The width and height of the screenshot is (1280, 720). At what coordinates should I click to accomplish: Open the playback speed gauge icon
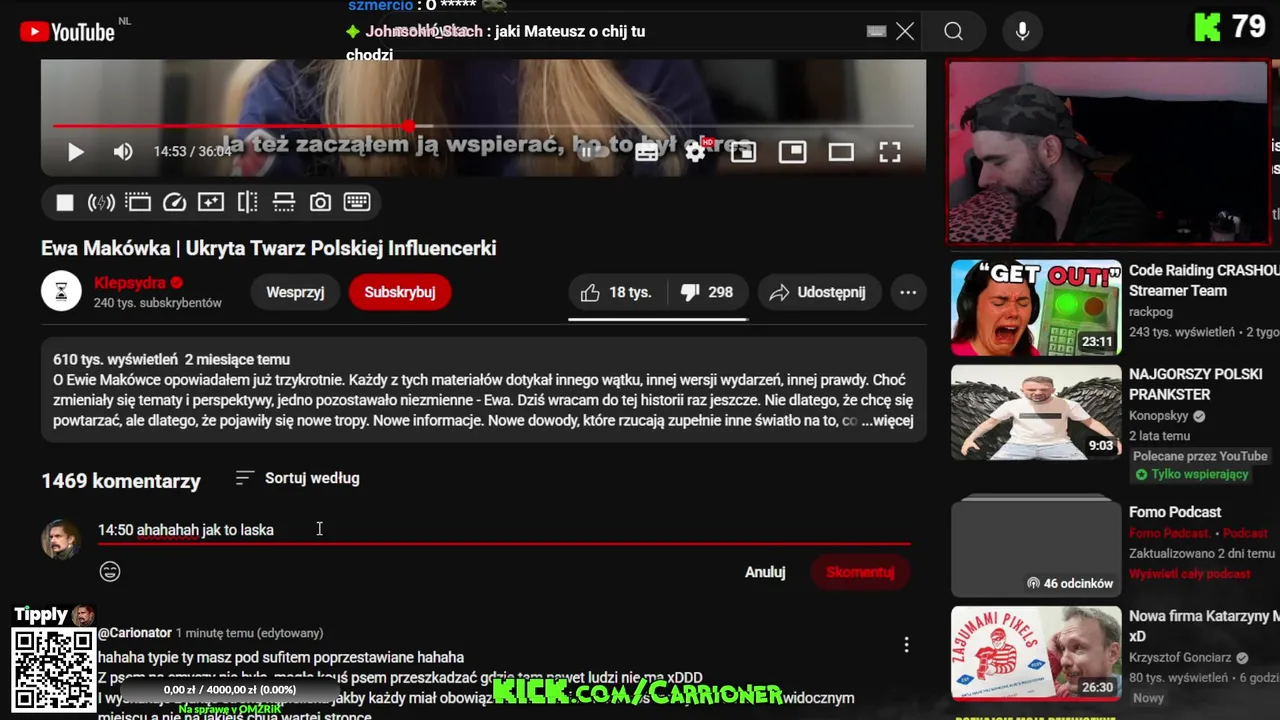[175, 203]
